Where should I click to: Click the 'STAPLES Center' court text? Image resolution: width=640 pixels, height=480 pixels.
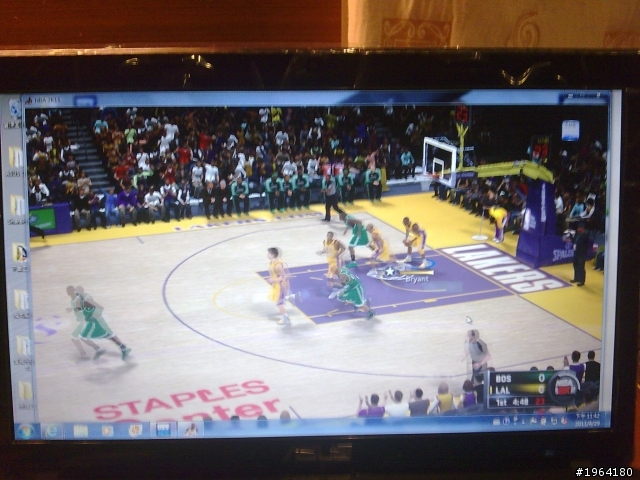click(x=186, y=401)
